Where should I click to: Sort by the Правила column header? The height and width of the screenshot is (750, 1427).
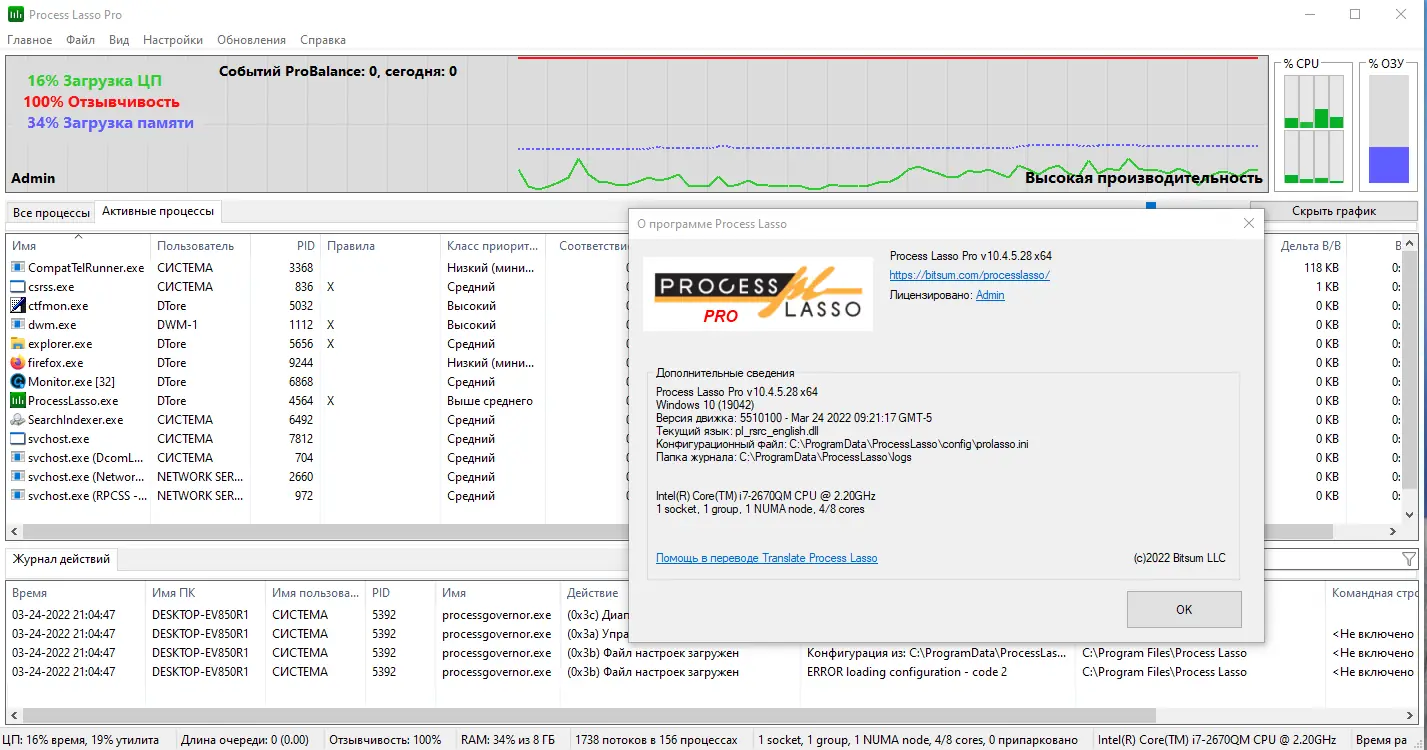click(380, 246)
